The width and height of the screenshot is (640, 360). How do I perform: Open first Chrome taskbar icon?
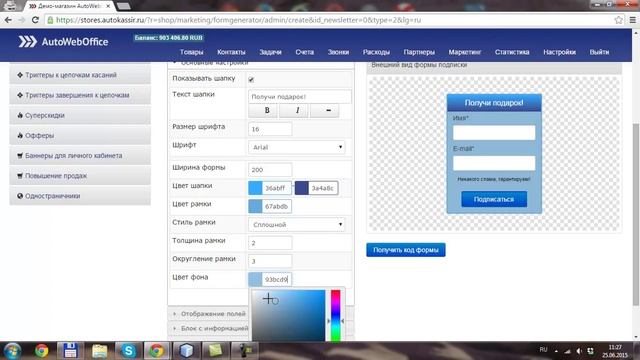point(41,351)
